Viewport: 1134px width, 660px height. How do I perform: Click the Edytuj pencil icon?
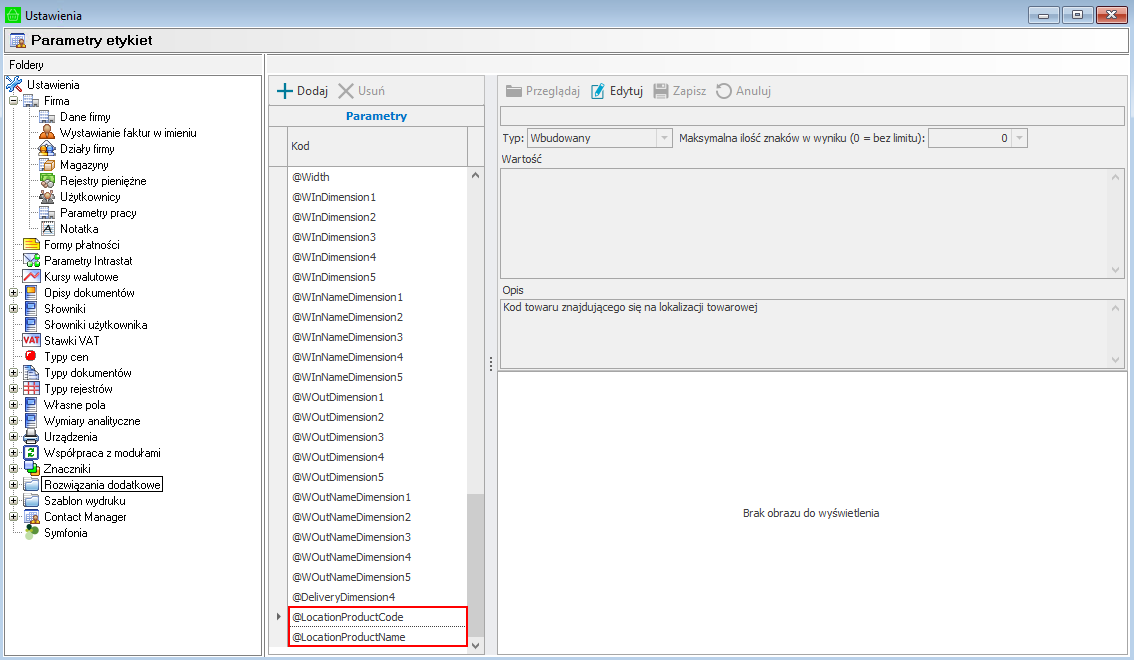coord(598,91)
